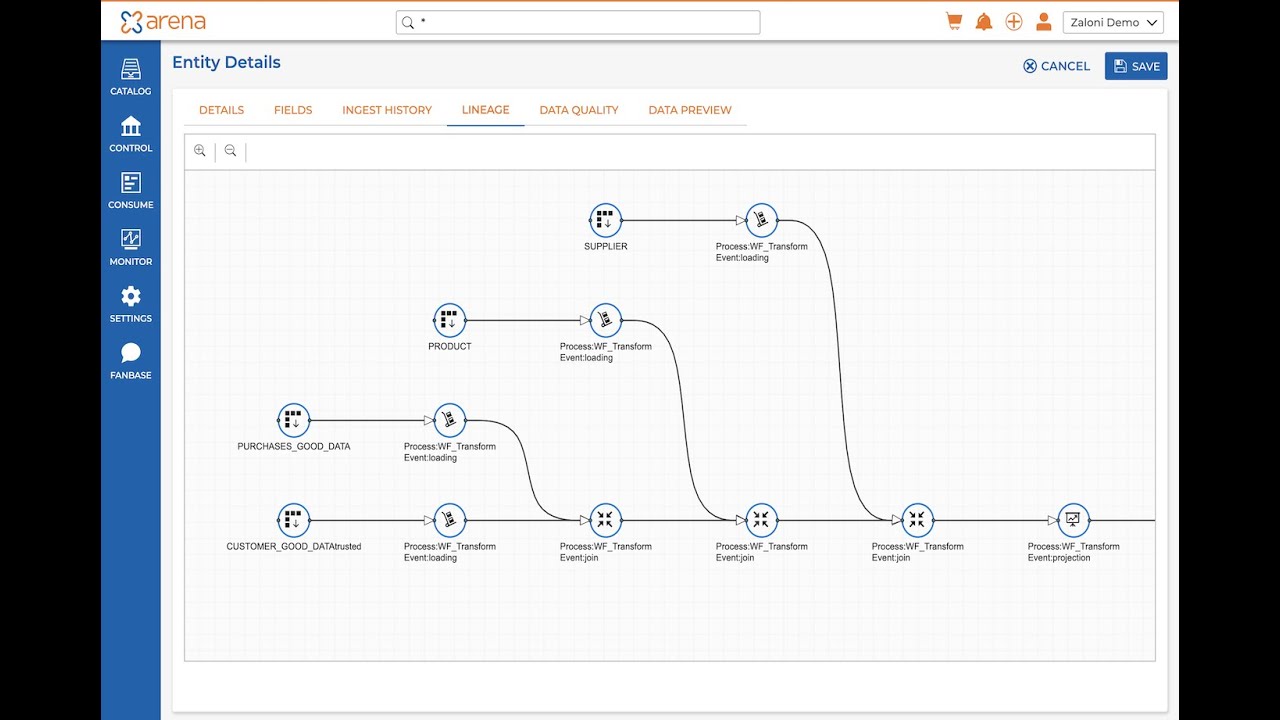Select loading node after CUSTOMER_GOOD_DATAtrusted
The width and height of the screenshot is (1280, 720).
pos(449,520)
